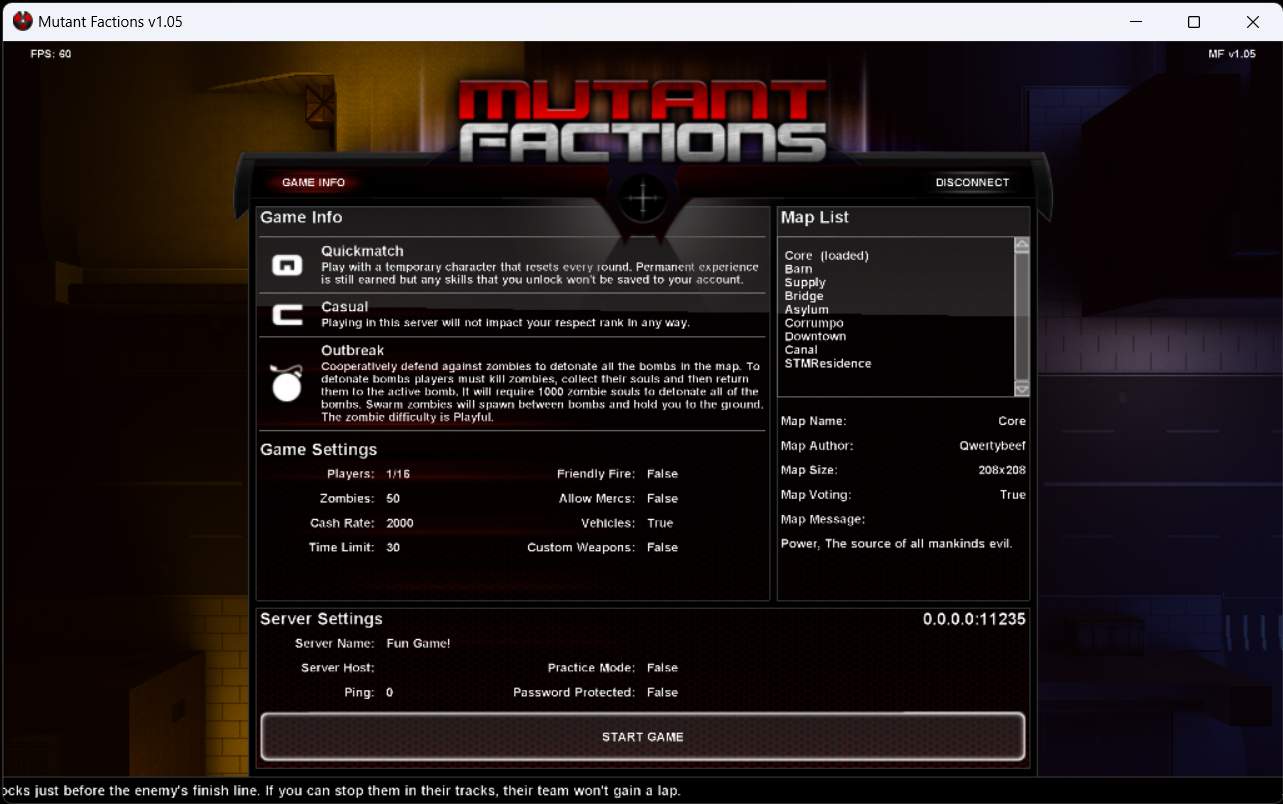Viewport: 1283px width, 804px height.
Task: Click the Map Name value Core
Action: pos(1012,422)
